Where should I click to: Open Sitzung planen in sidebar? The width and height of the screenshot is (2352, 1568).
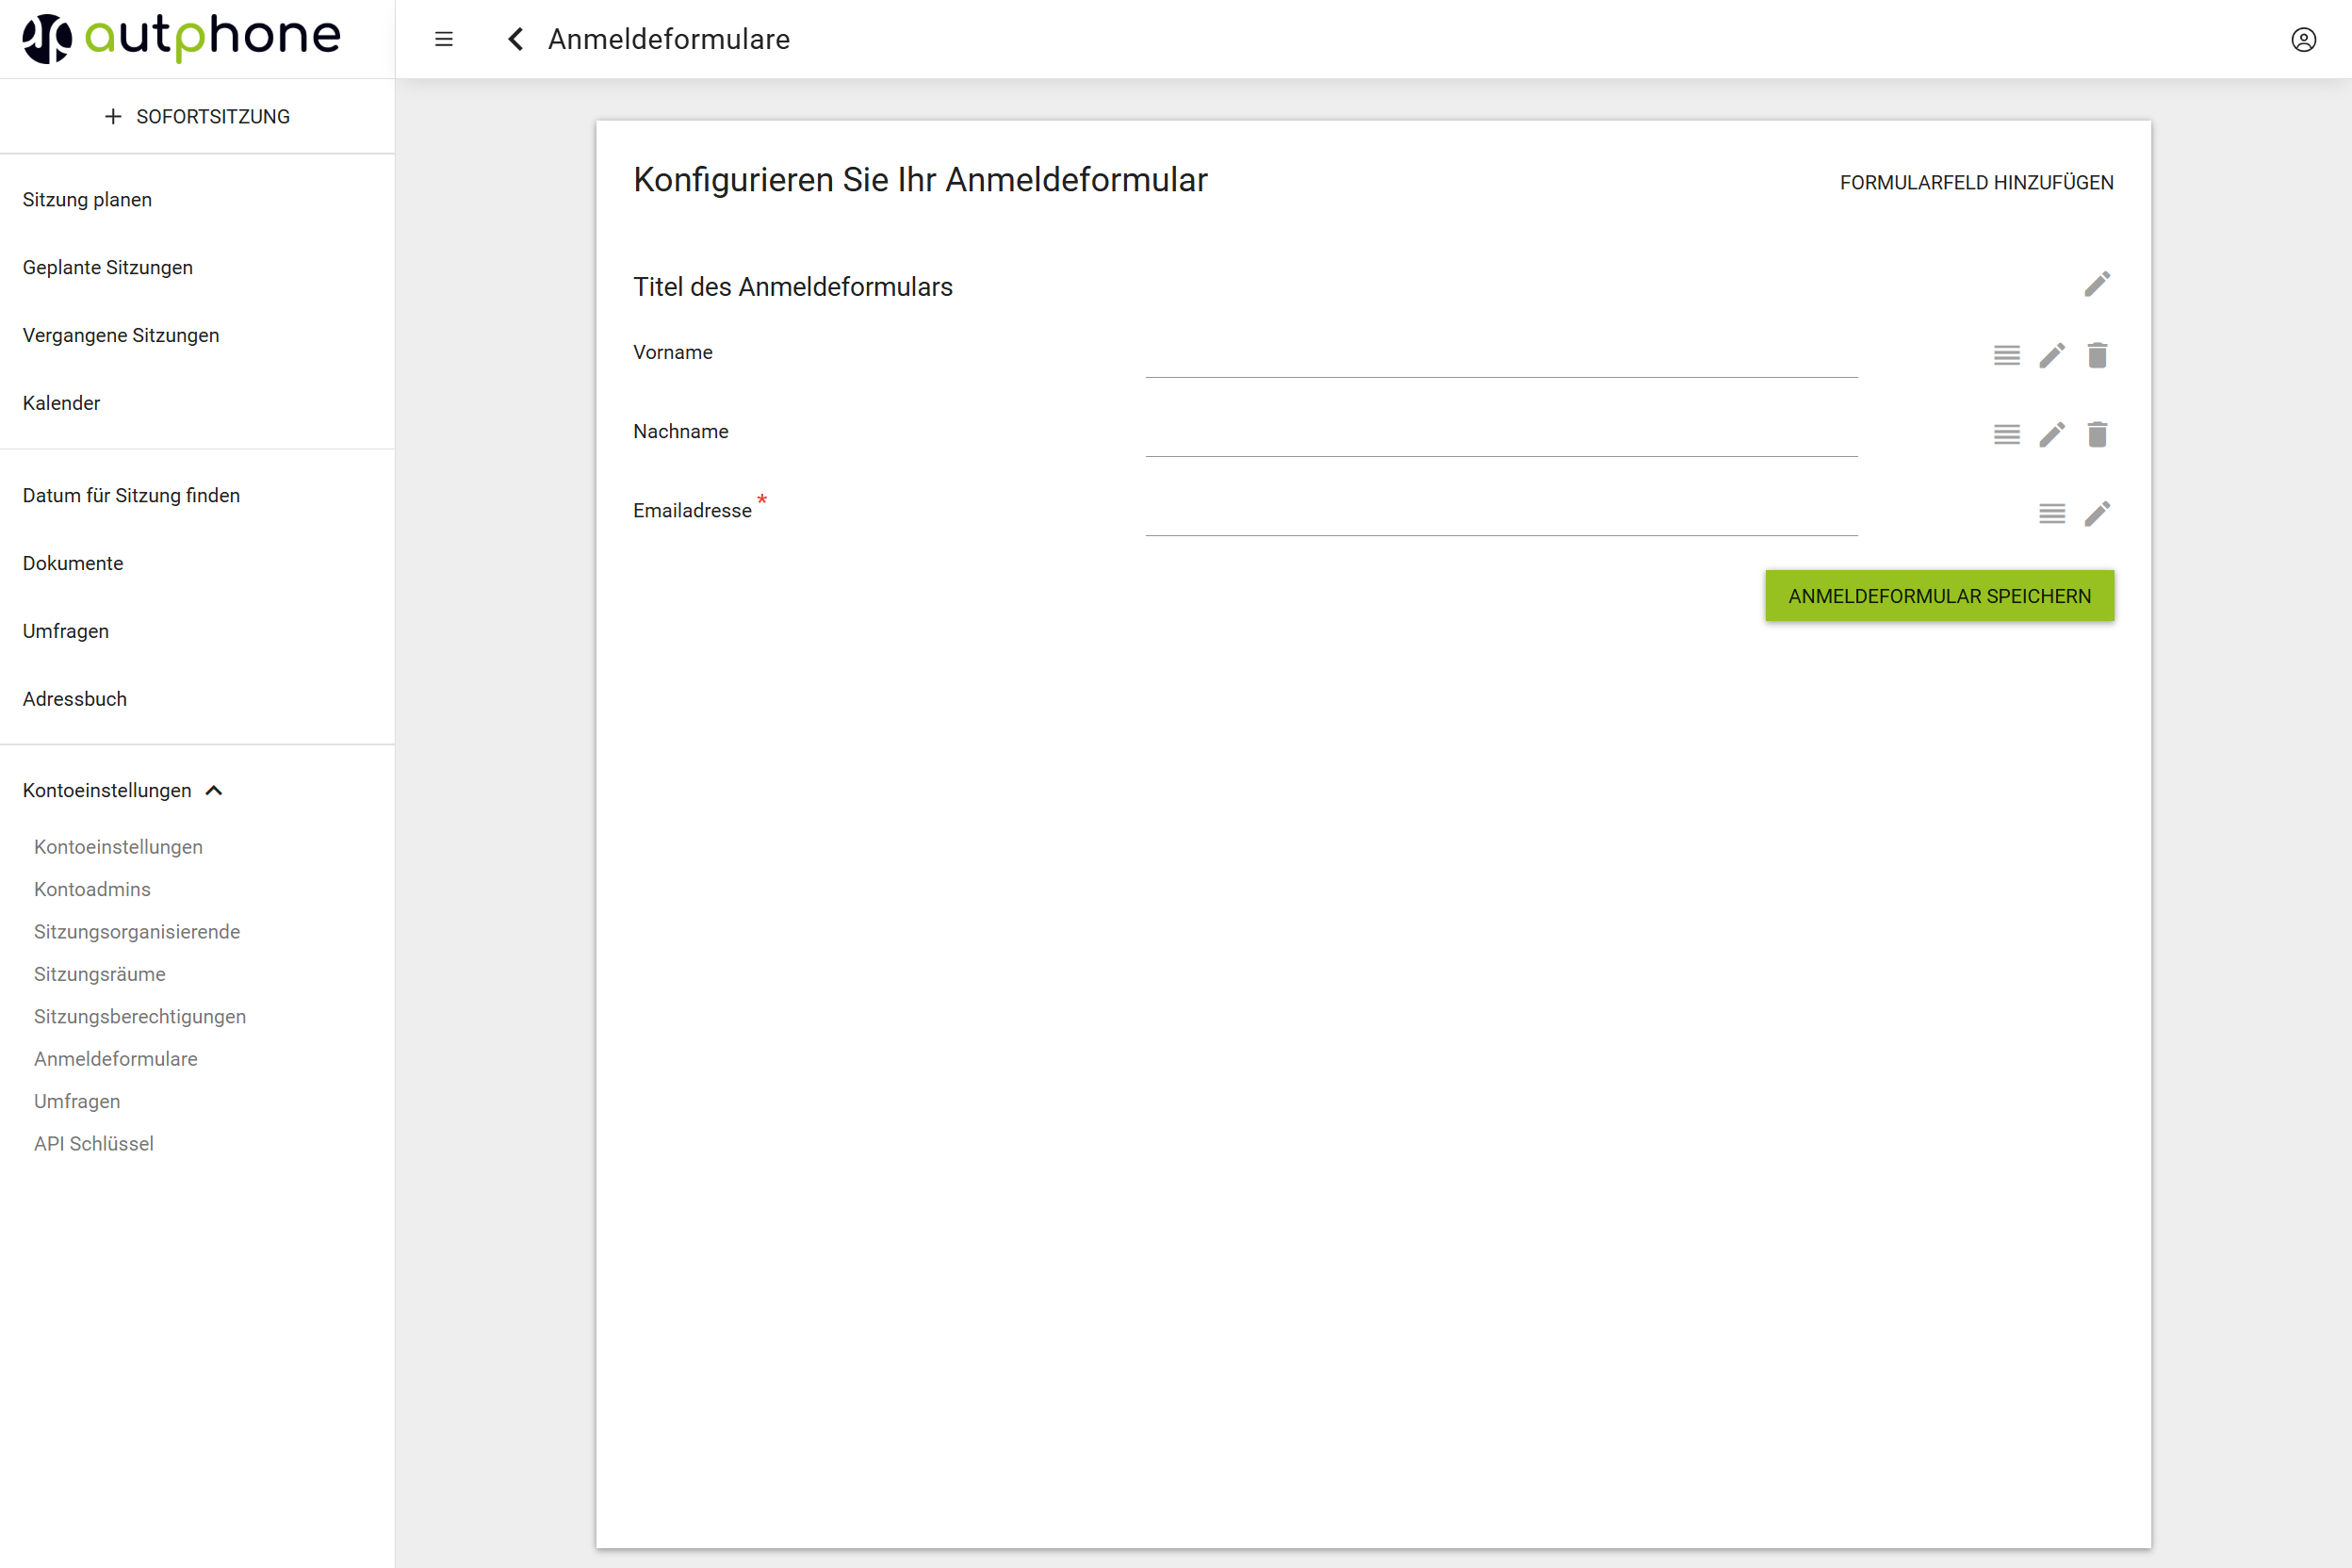click(x=87, y=199)
